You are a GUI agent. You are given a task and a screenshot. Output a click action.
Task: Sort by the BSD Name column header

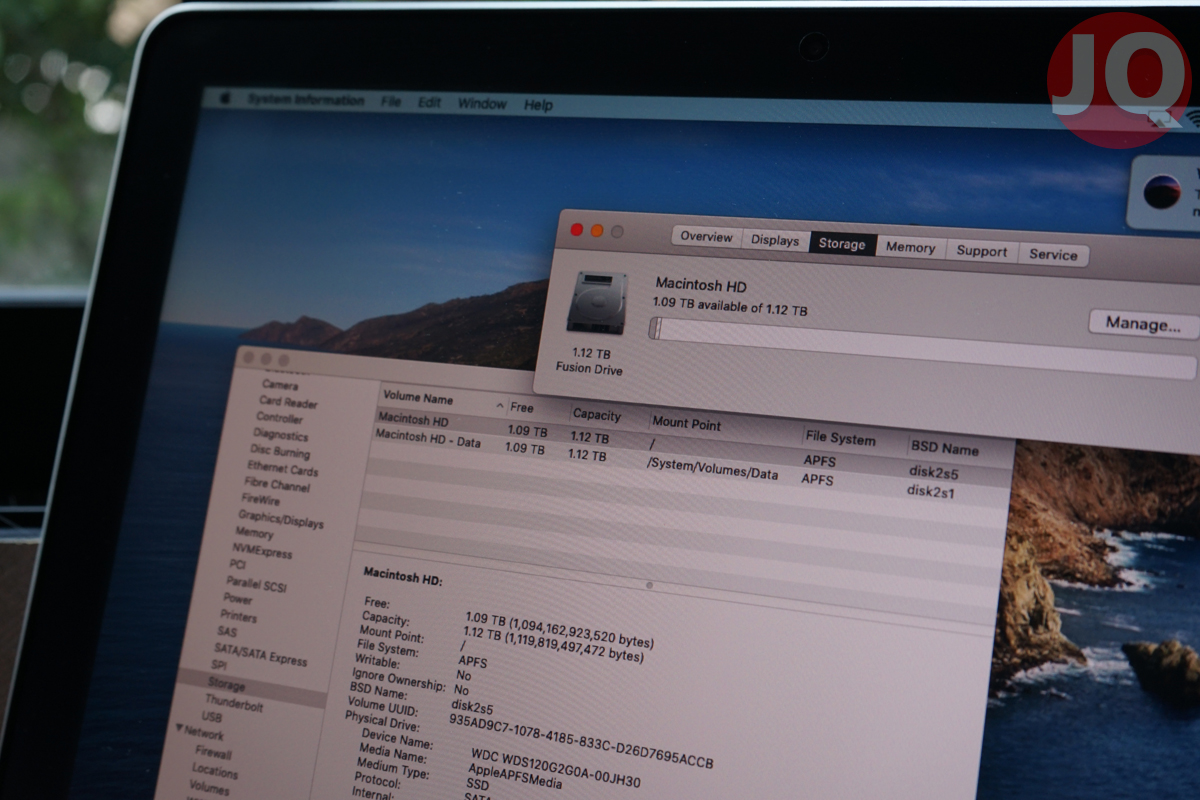(x=945, y=449)
